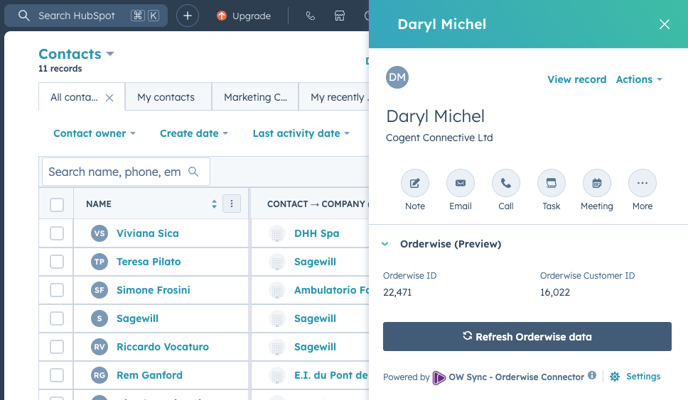Click the TP avatar for Teresa Pilato
Viewport: 688px width, 400px height.
pos(99,262)
